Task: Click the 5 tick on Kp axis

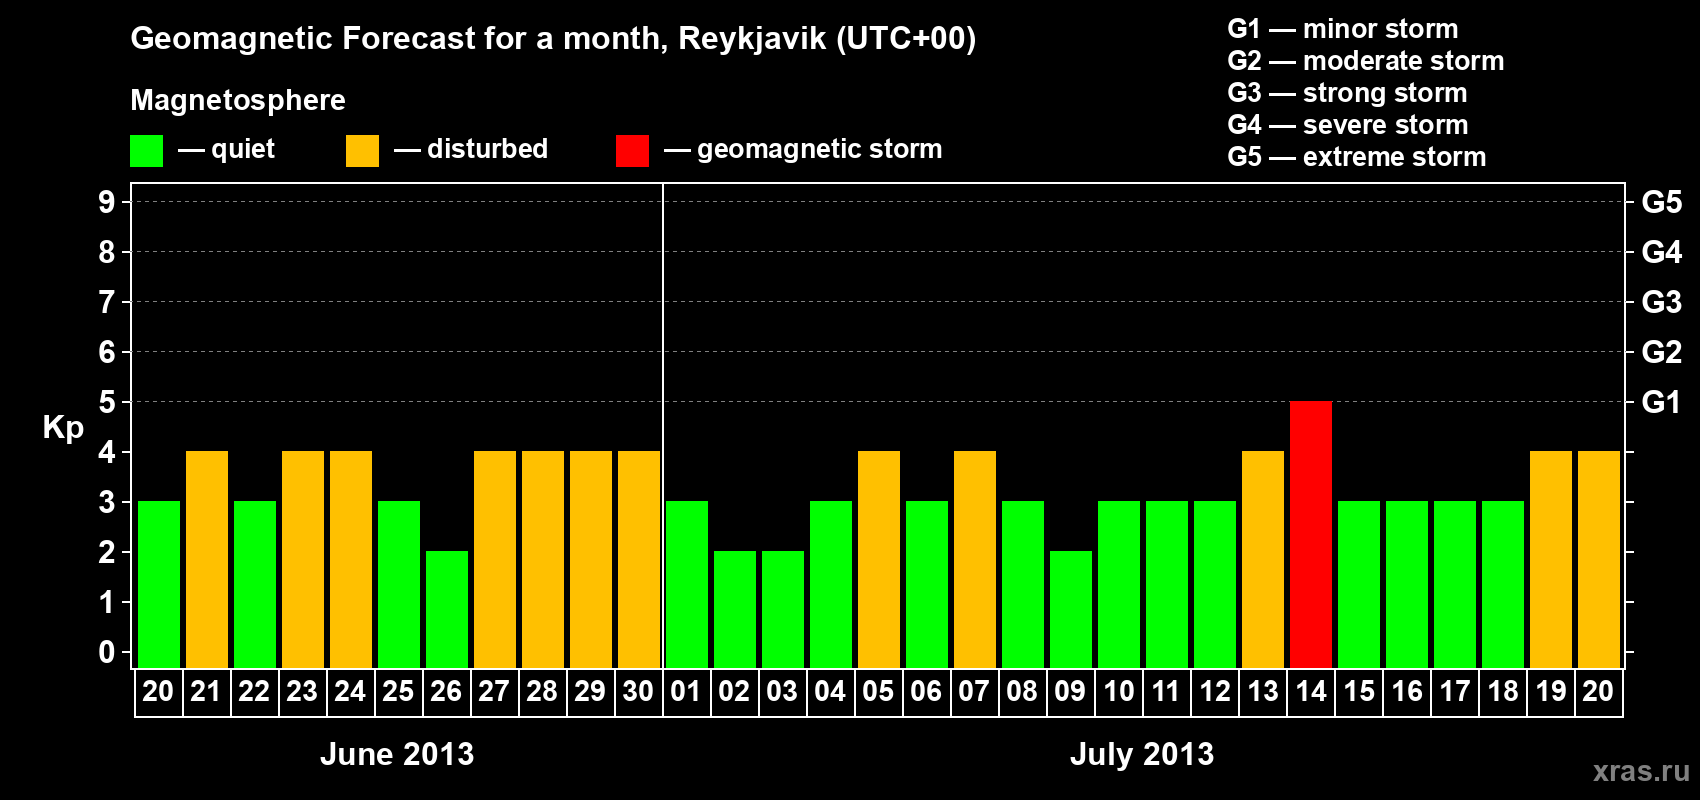Action: (107, 402)
